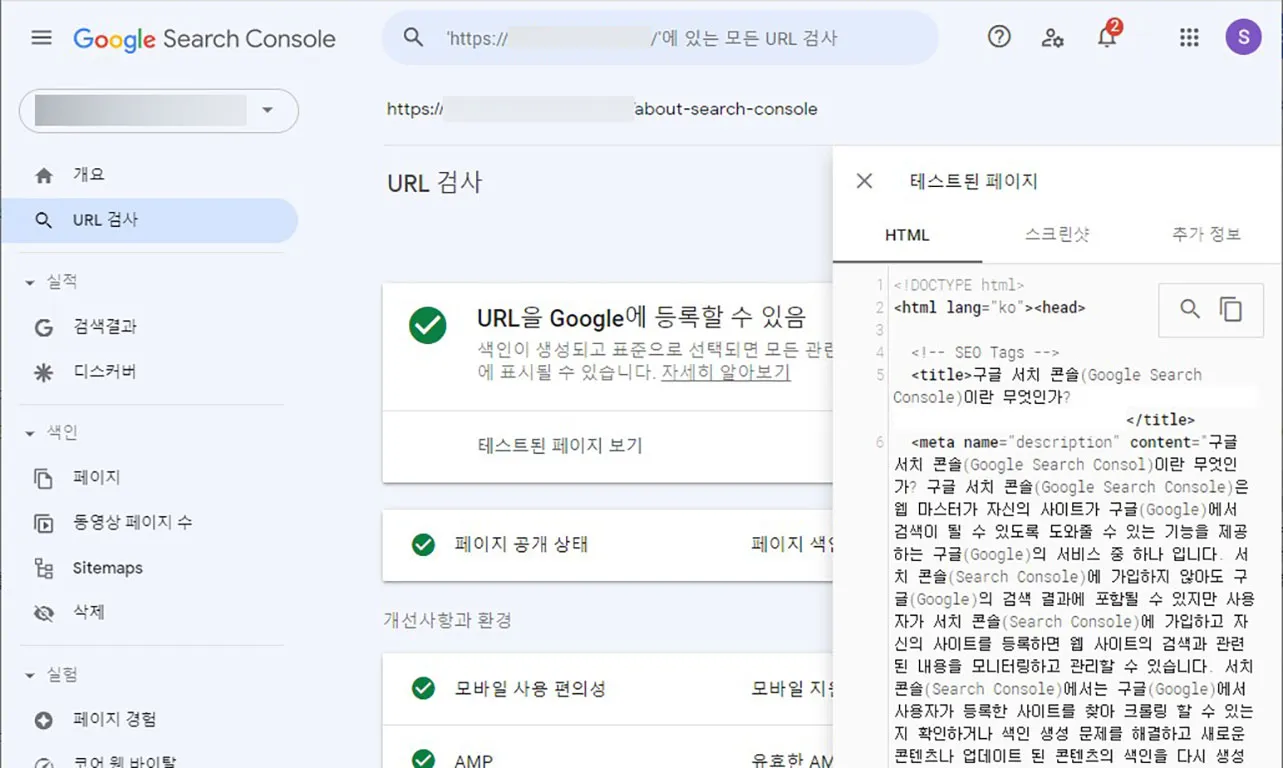Expand the 모바일 사용 편의성 row
Screen dimensions: 1283x768
click(x=608, y=689)
